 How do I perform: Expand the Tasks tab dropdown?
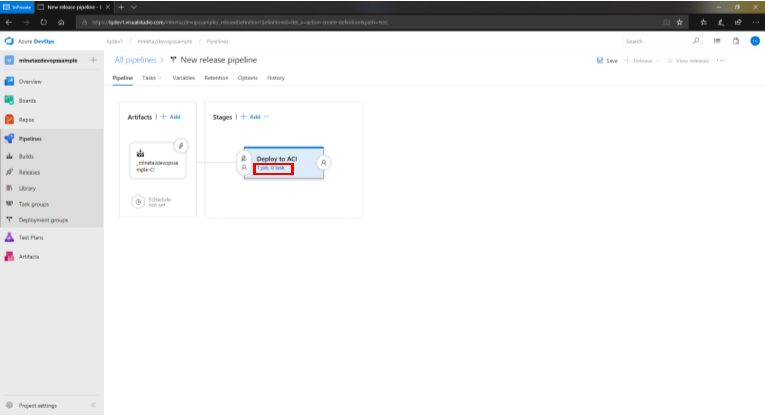point(160,77)
